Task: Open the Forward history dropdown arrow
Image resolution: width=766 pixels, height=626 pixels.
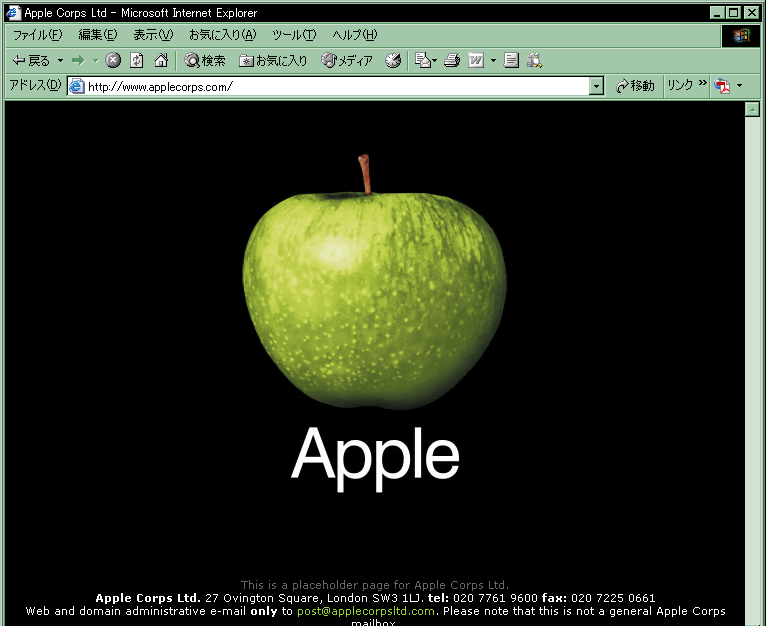Action: (96, 61)
